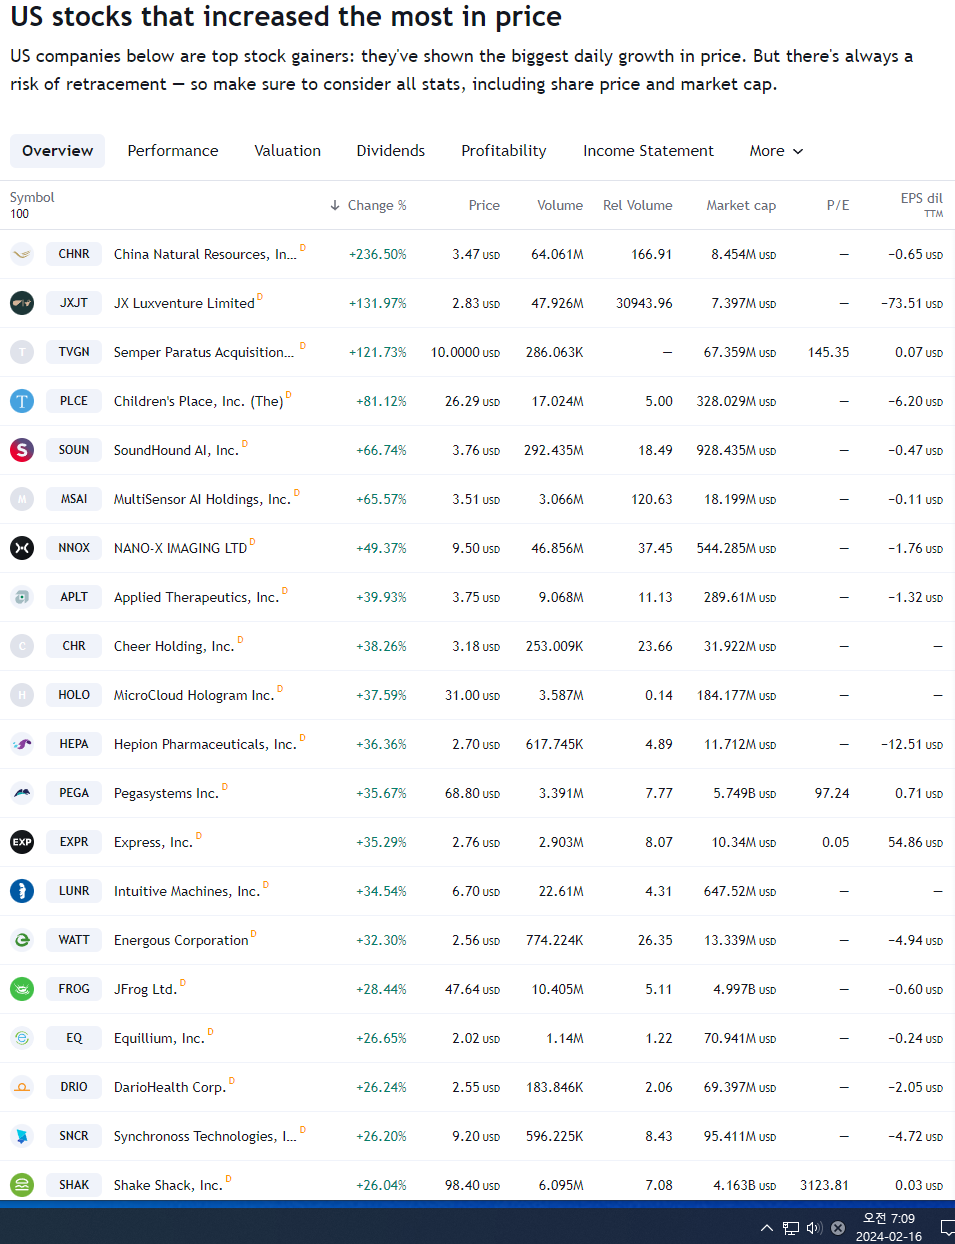The image size is (955, 1244).
Task: Sort by the Price column header
Action: tap(484, 205)
